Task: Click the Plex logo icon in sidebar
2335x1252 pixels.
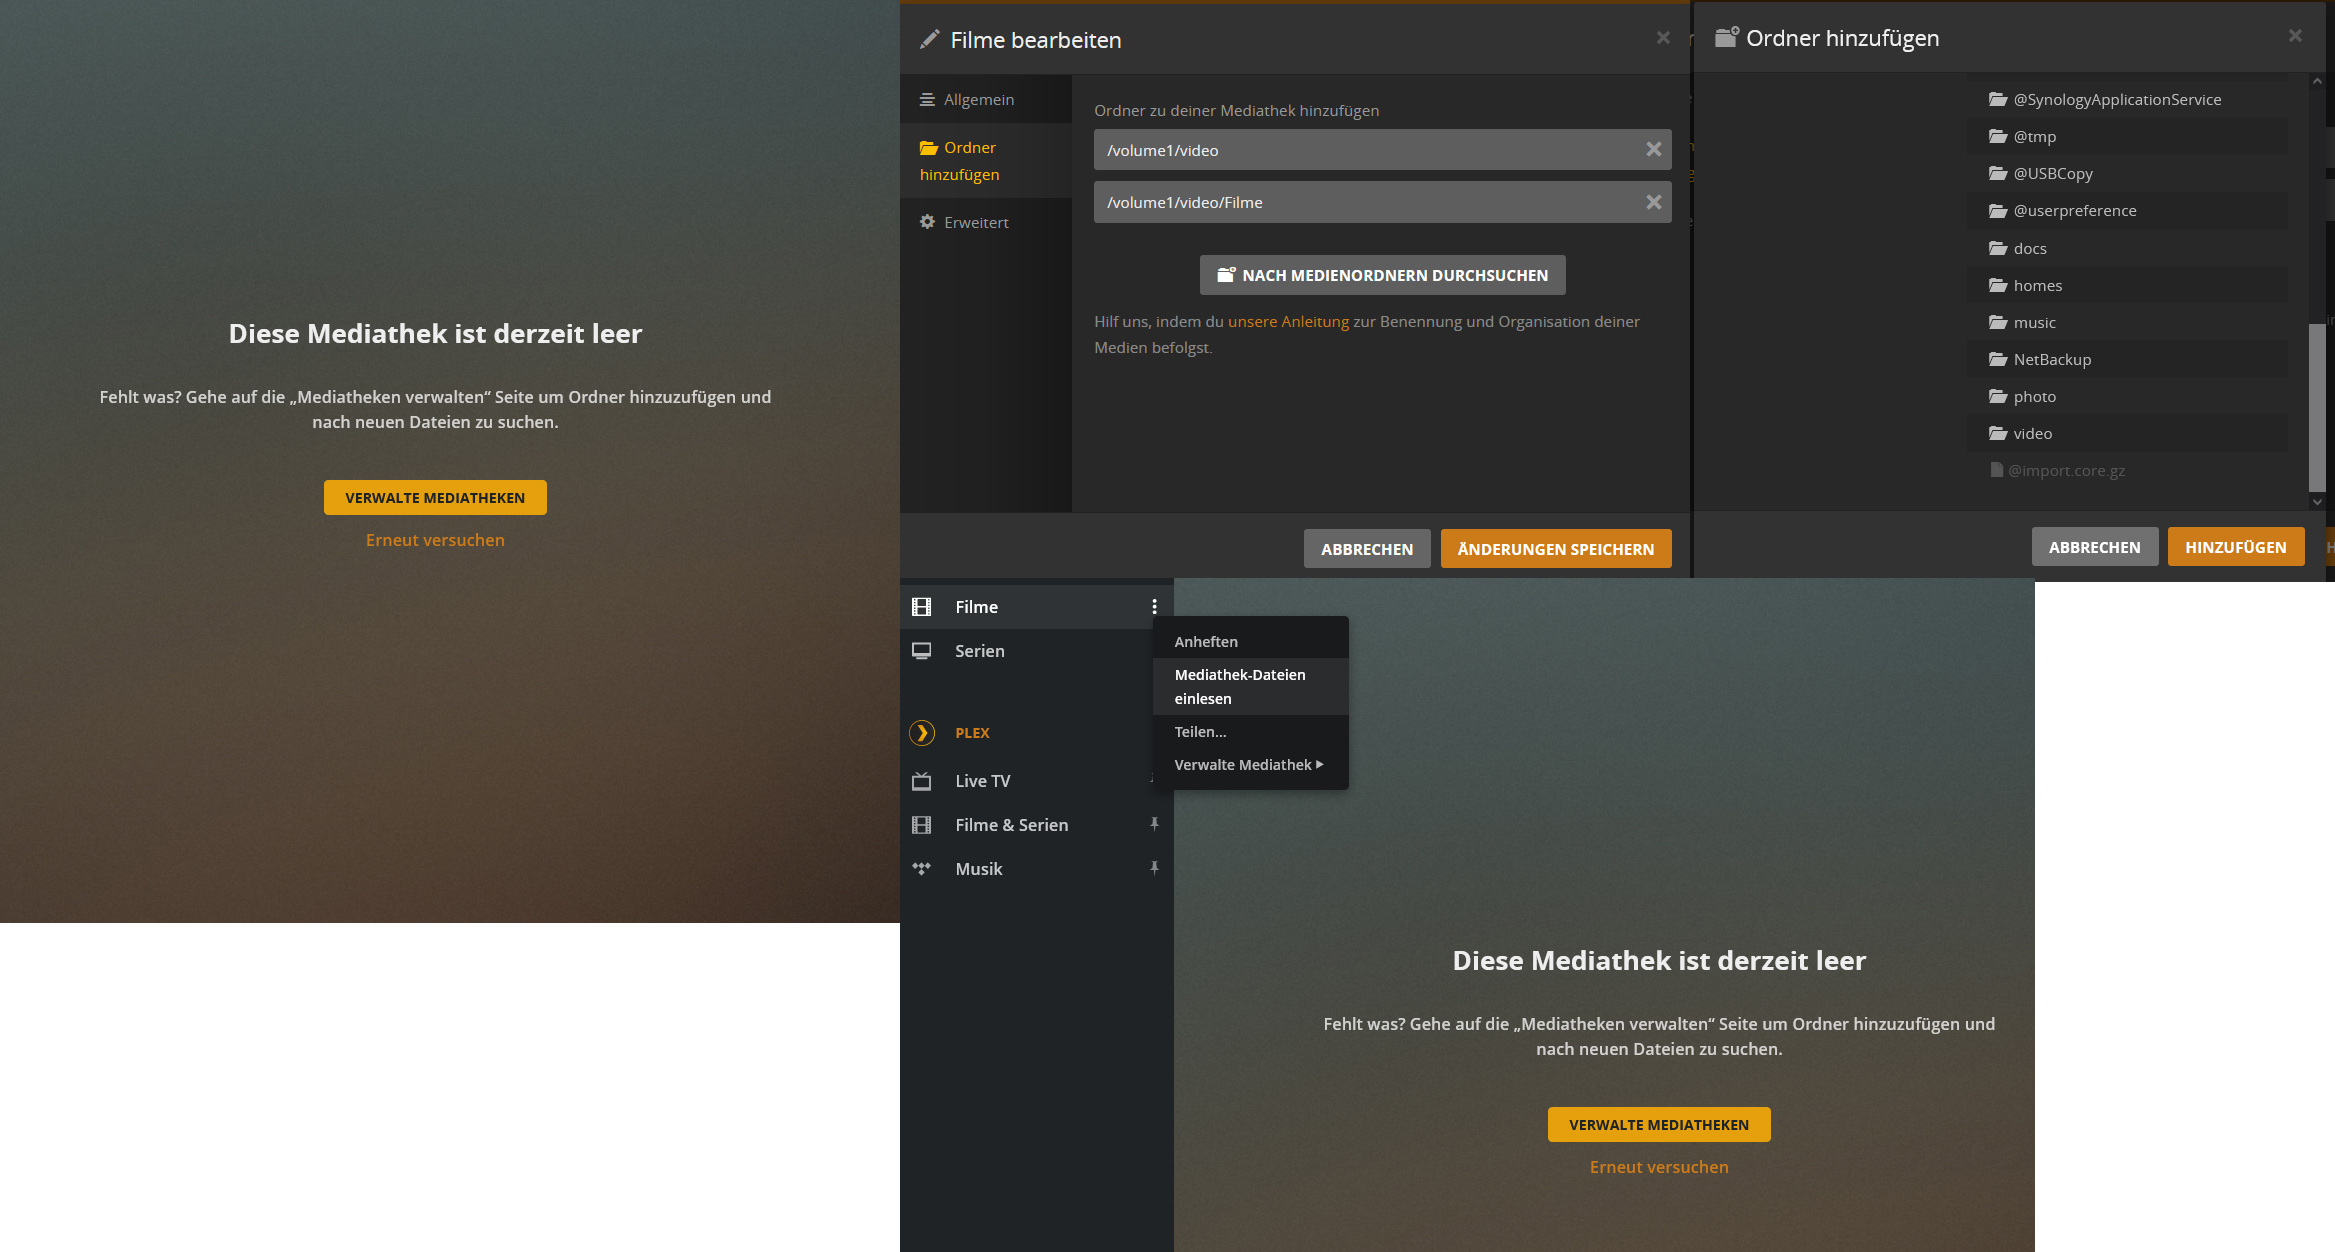Action: pos(922,733)
